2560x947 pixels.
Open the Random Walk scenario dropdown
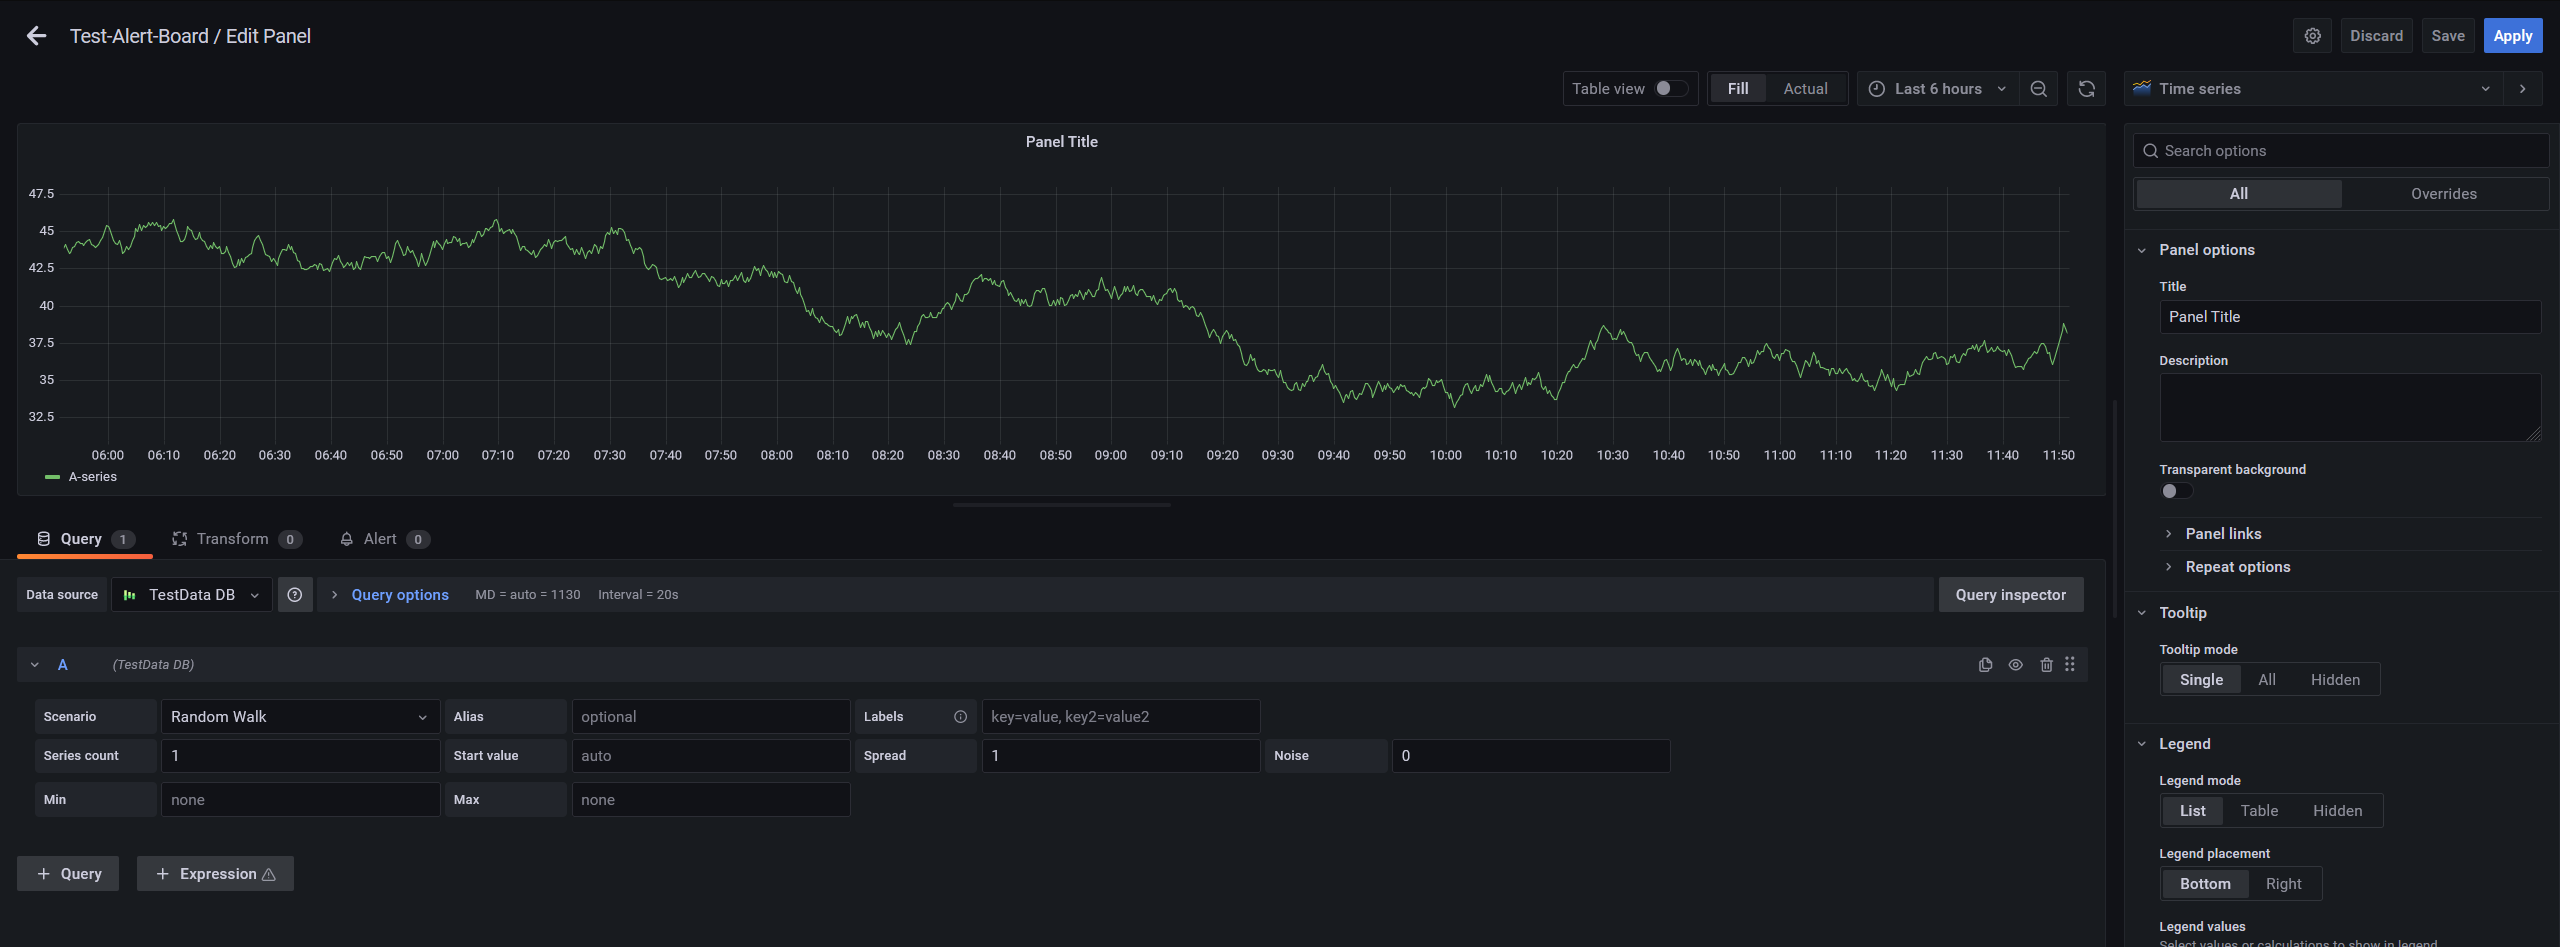299,717
